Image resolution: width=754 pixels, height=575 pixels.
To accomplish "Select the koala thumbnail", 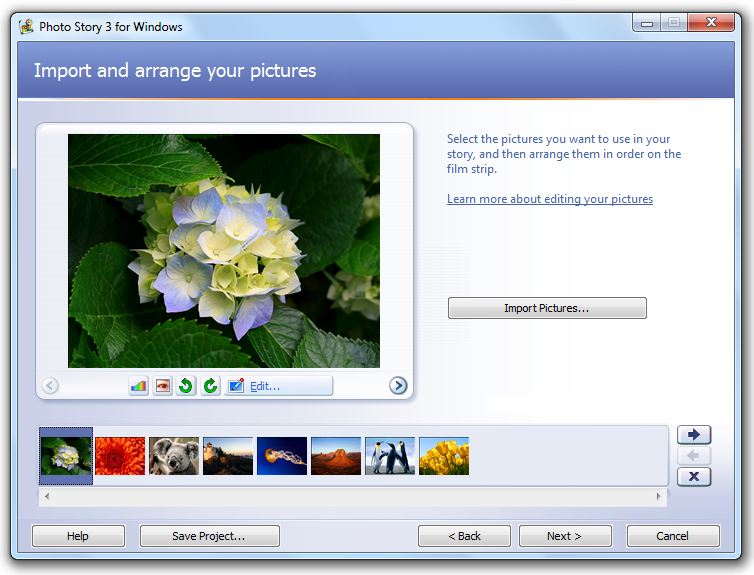I will pos(174,456).
